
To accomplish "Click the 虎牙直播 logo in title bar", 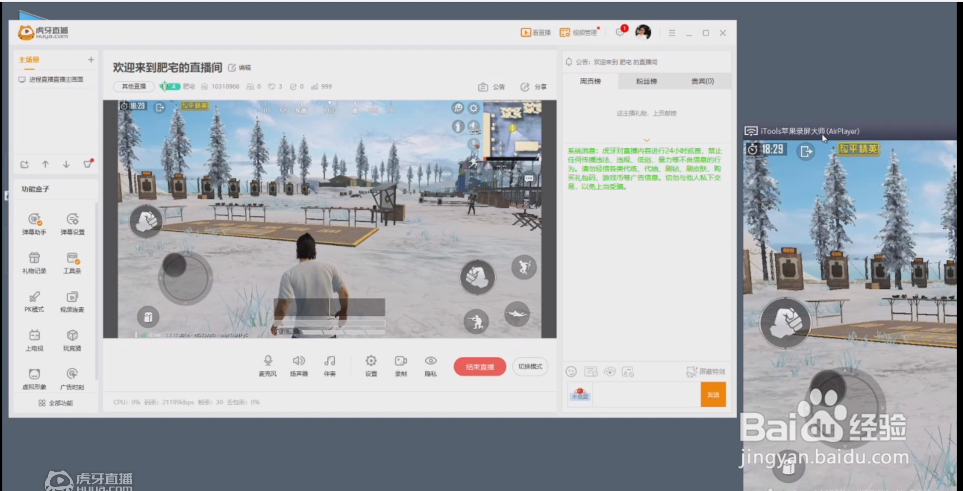I will (x=43, y=33).
